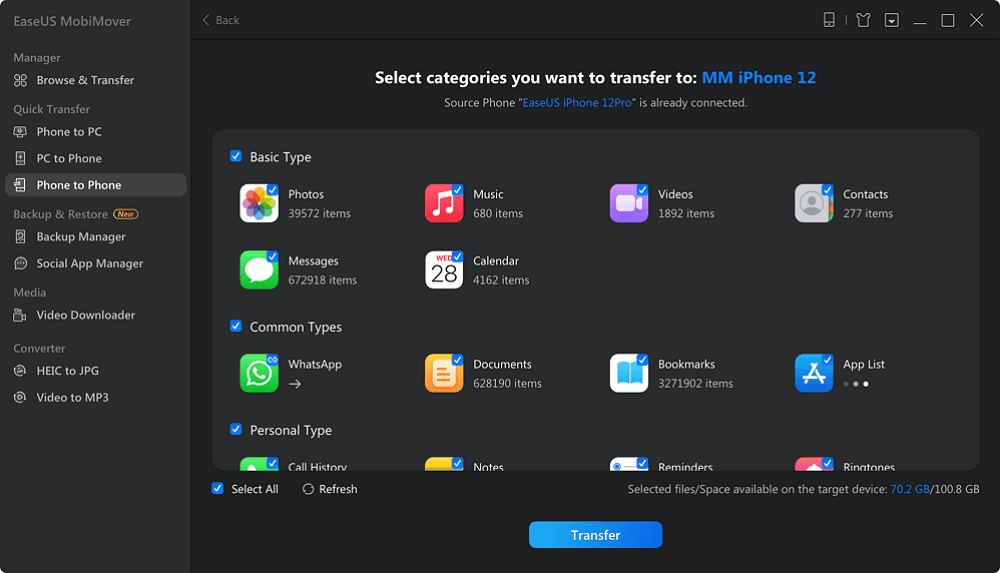The height and width of the screenshot is (573, 1000).
Task: Go Back to previous screen
Action: (x=221, y=20)
